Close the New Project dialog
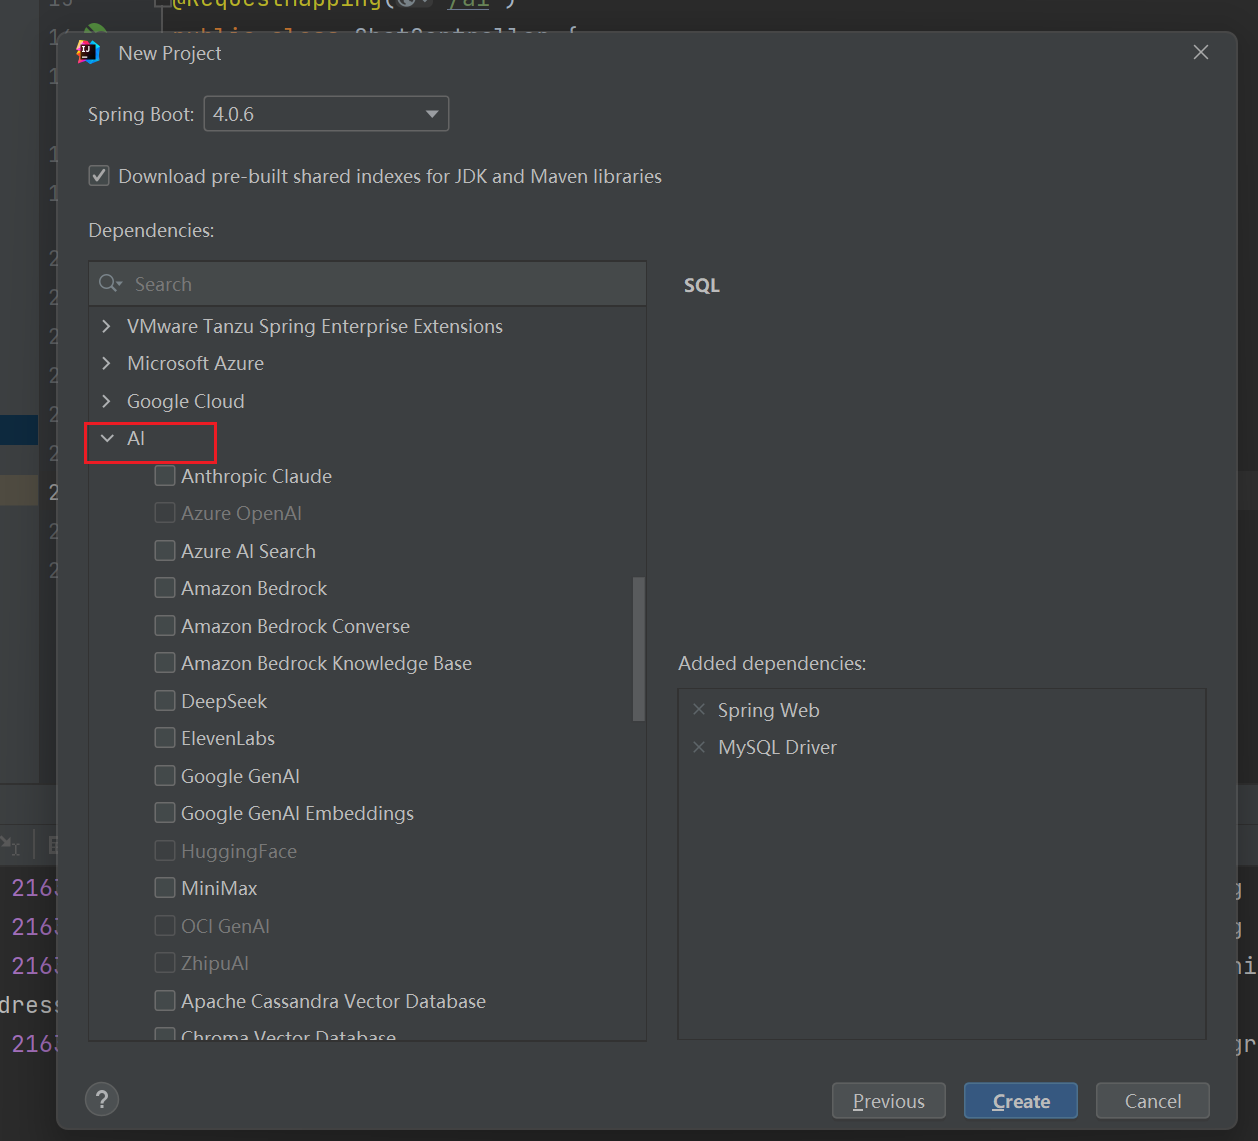The image size is (1258, 1141). [1201, 52]
